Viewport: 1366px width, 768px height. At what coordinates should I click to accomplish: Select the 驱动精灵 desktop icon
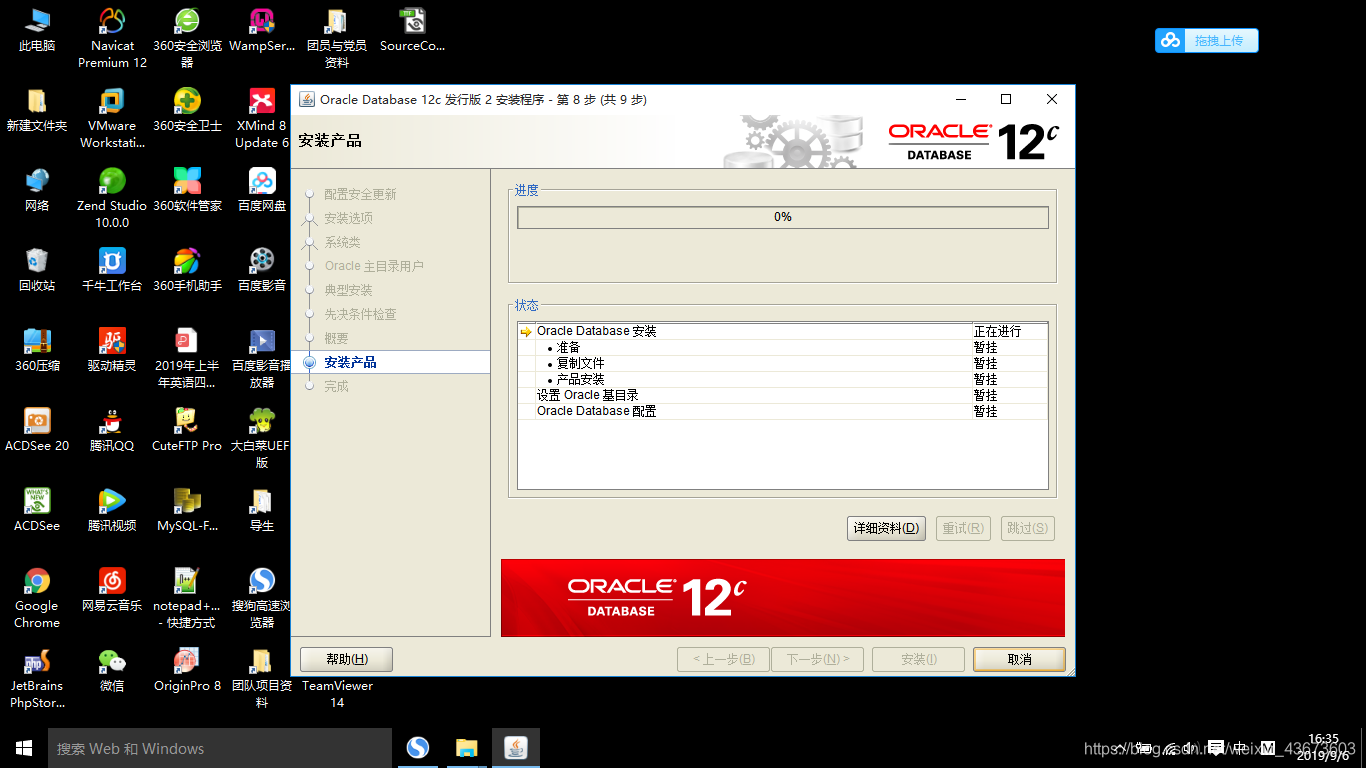point(112,349)
